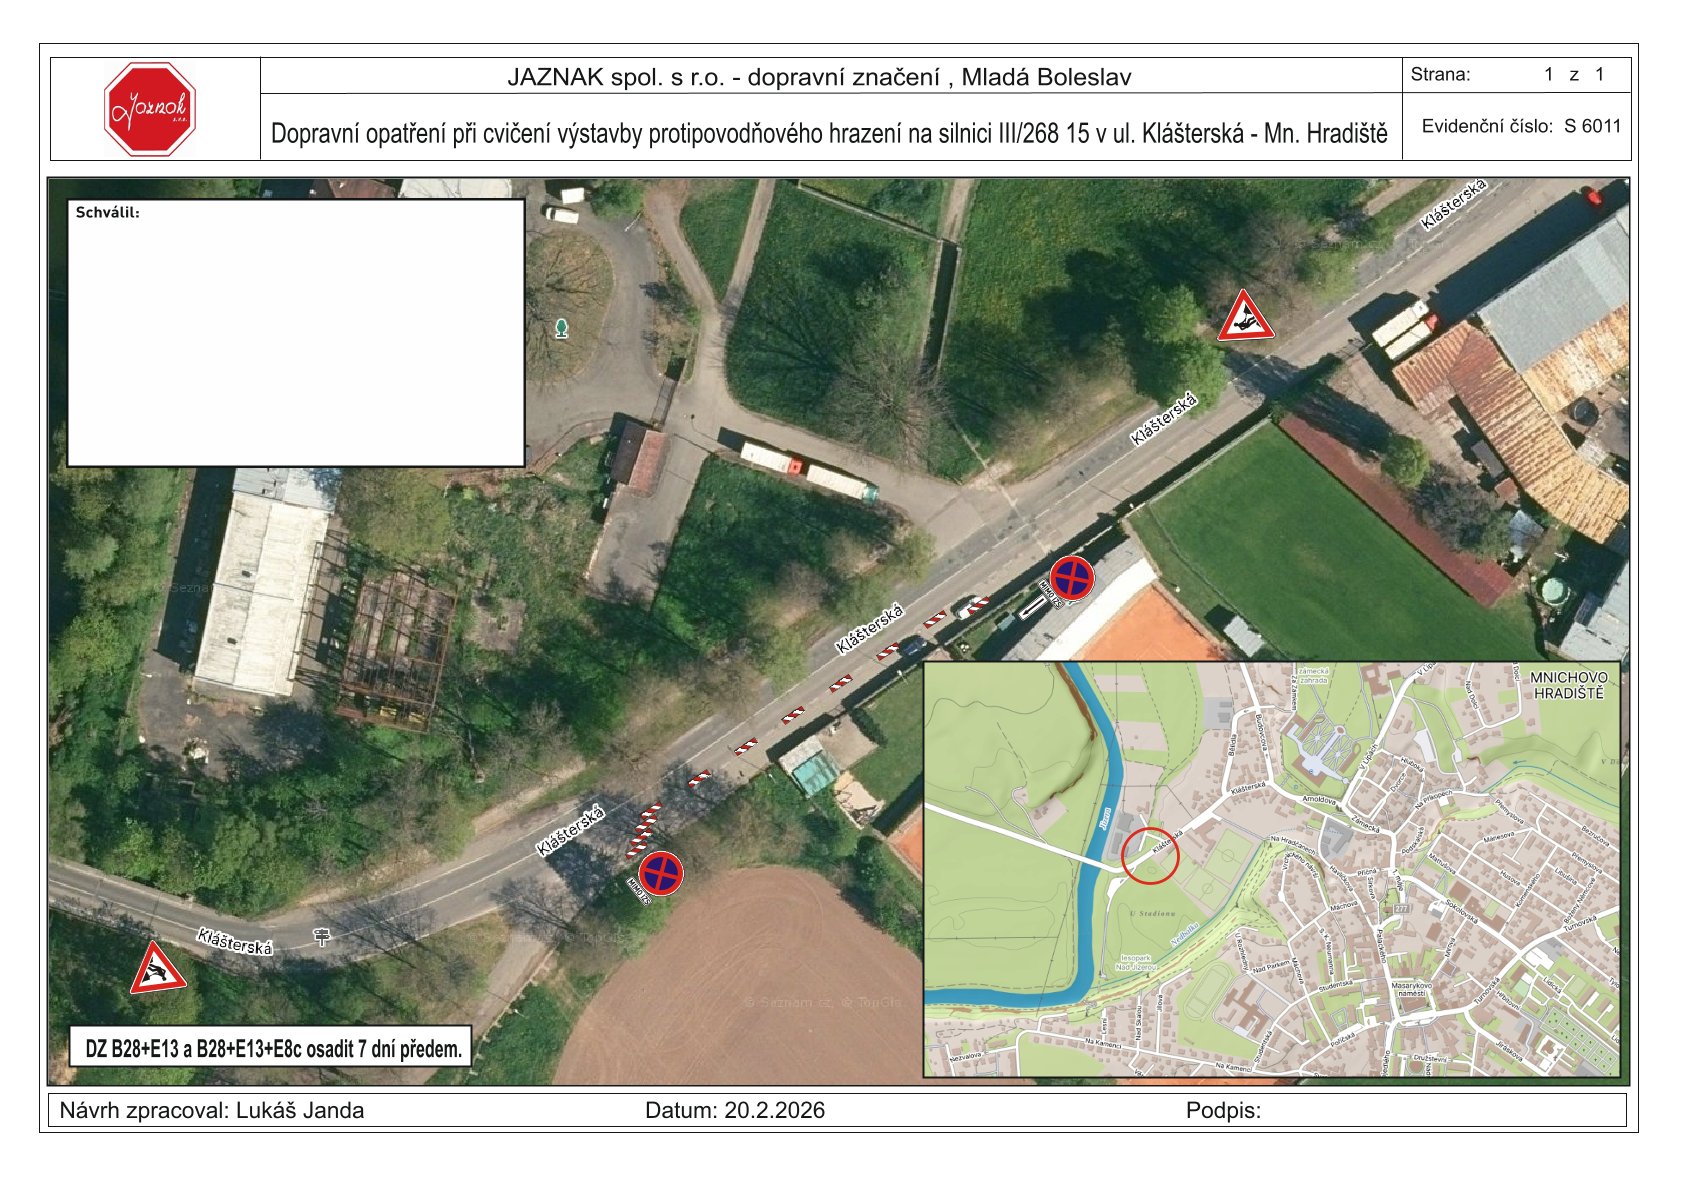Click the signpost icon next to the bottom-left Klášterská label

(321, 937)
